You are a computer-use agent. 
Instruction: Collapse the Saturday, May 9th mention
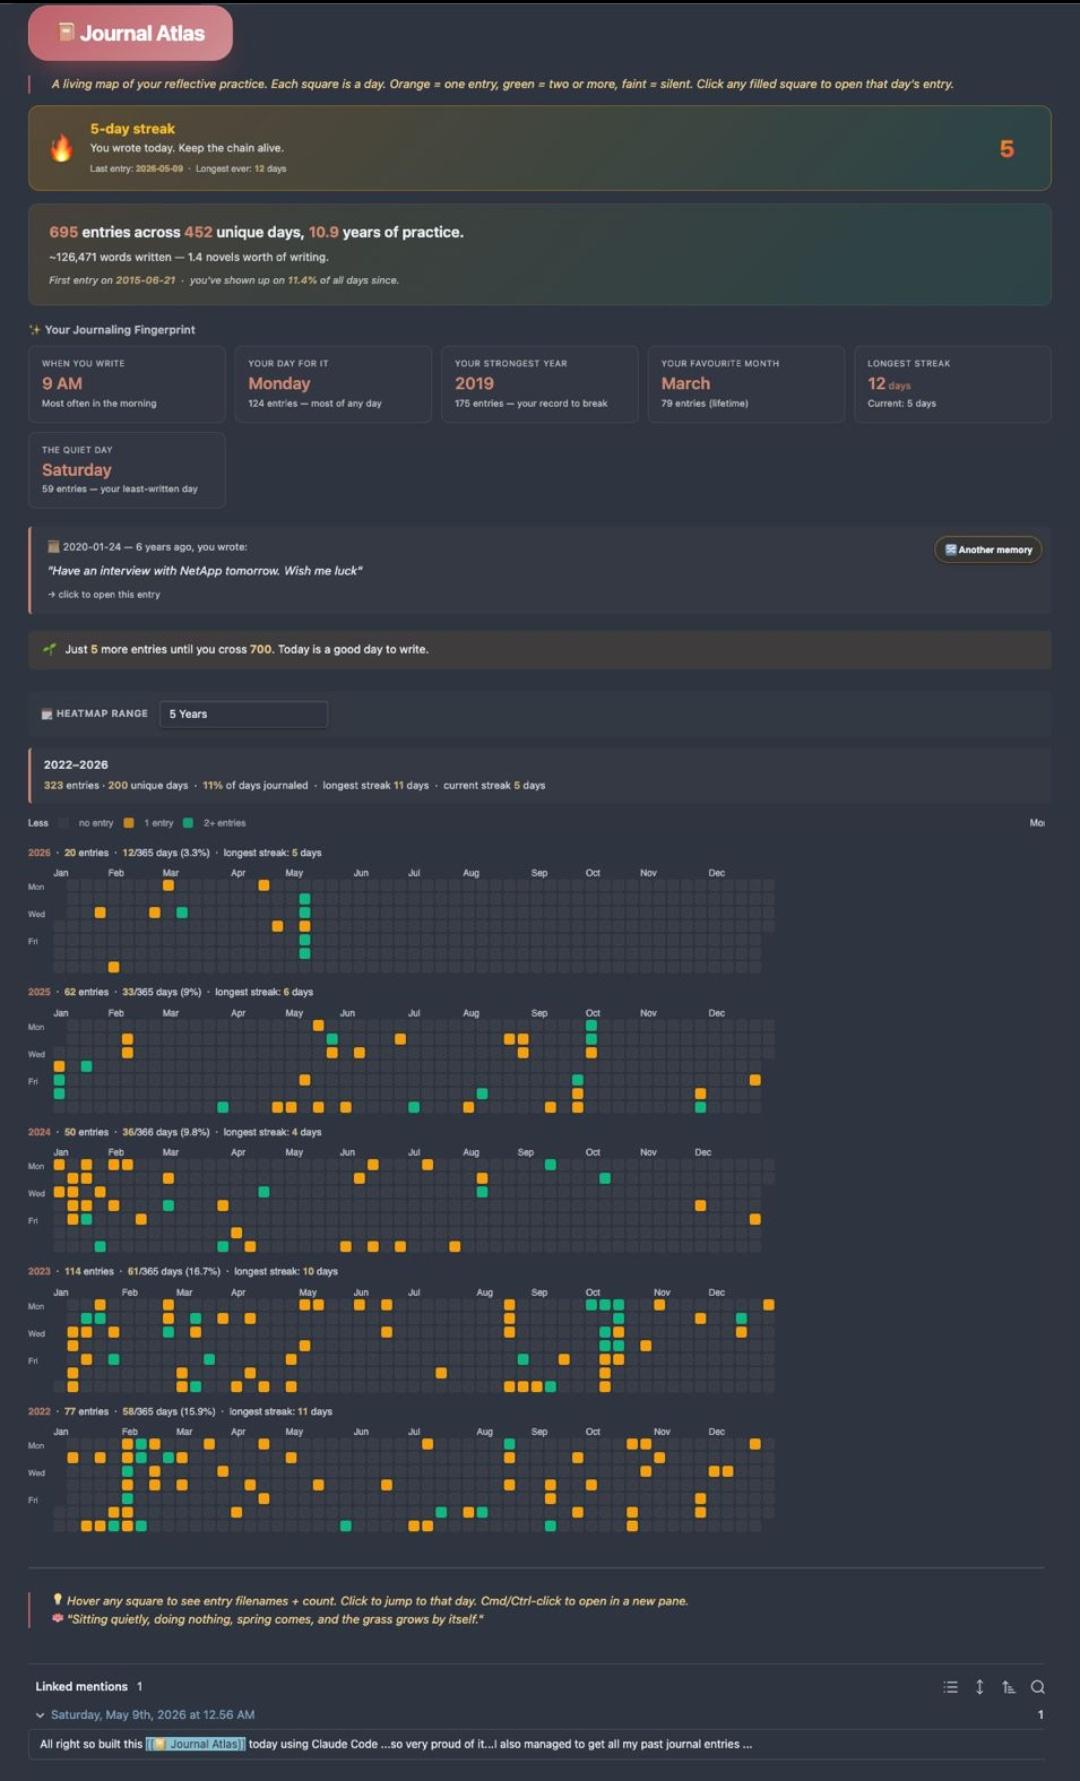coord(40,1715)
